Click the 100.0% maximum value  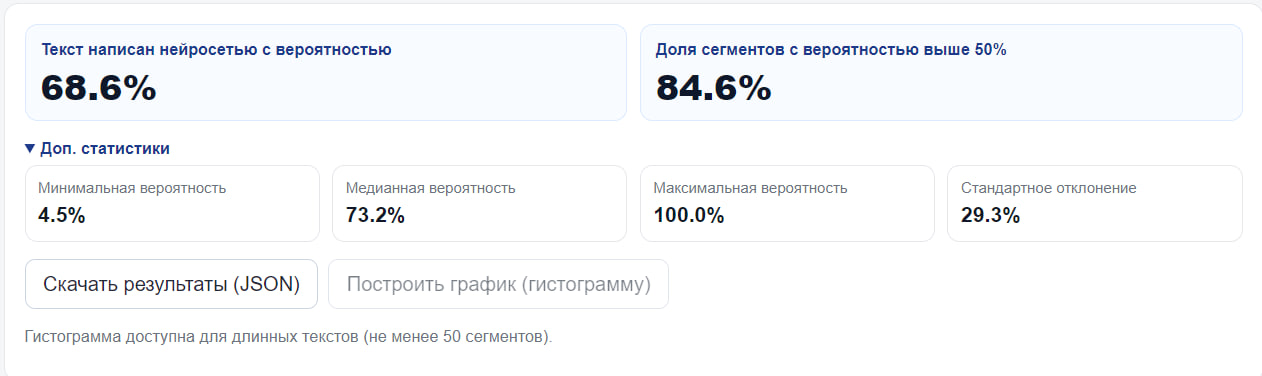click(x=689, y=215)
